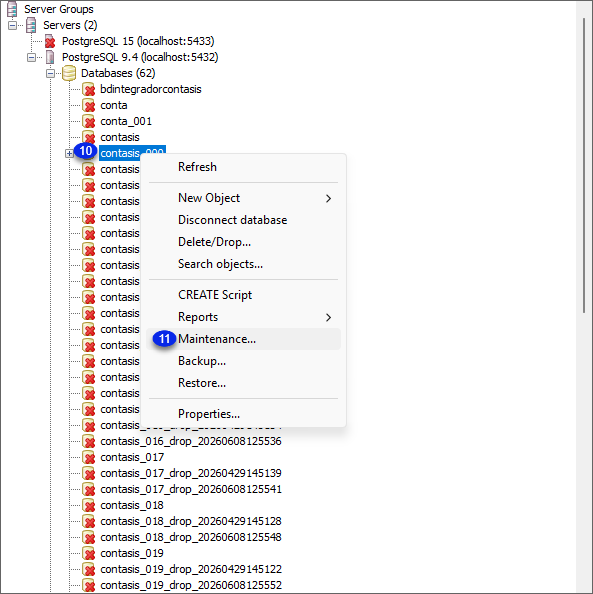Select the highlighted contasis_000 database name

tap(132, 153)
